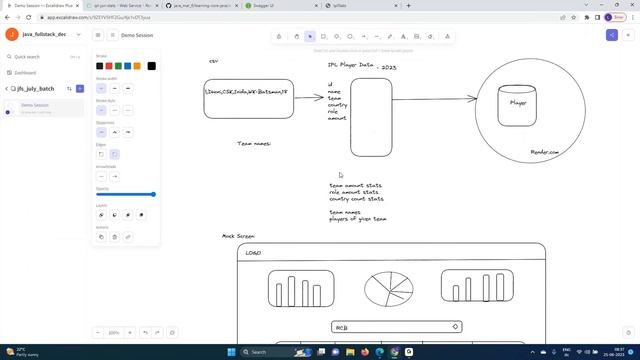Click the purple Share button

point(612,35)
